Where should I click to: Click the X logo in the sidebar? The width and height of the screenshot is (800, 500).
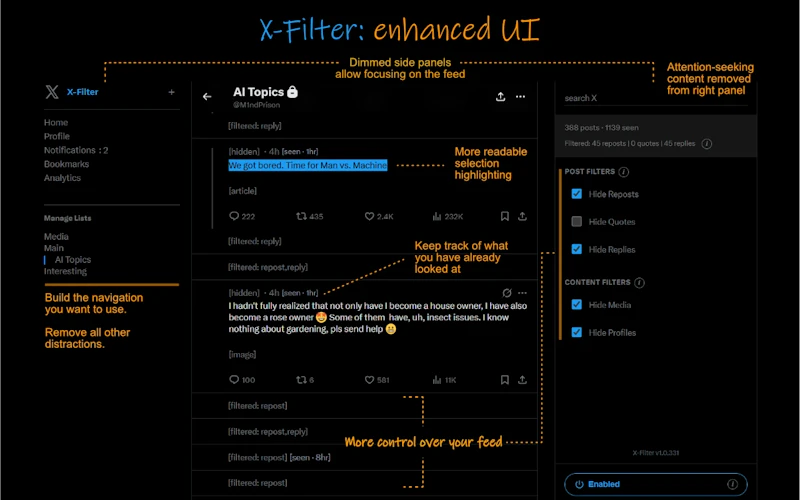click(52, 92)
